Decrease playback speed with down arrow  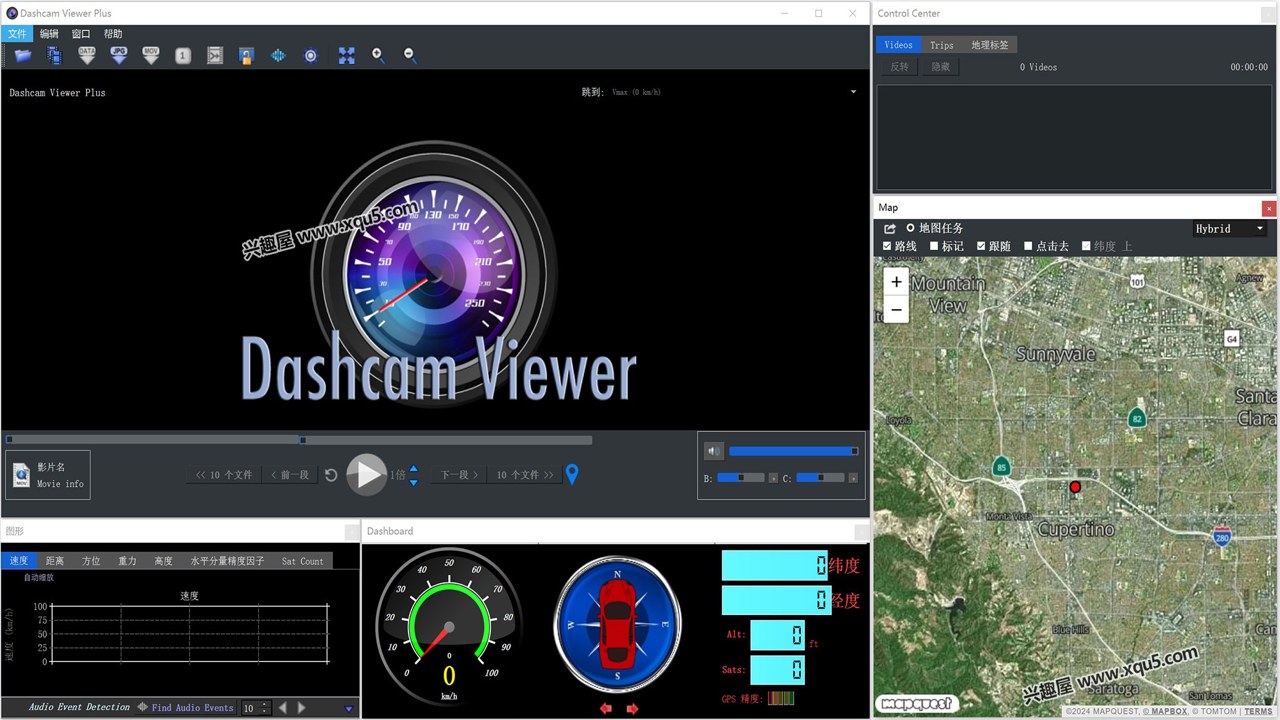tap(414, 482)
